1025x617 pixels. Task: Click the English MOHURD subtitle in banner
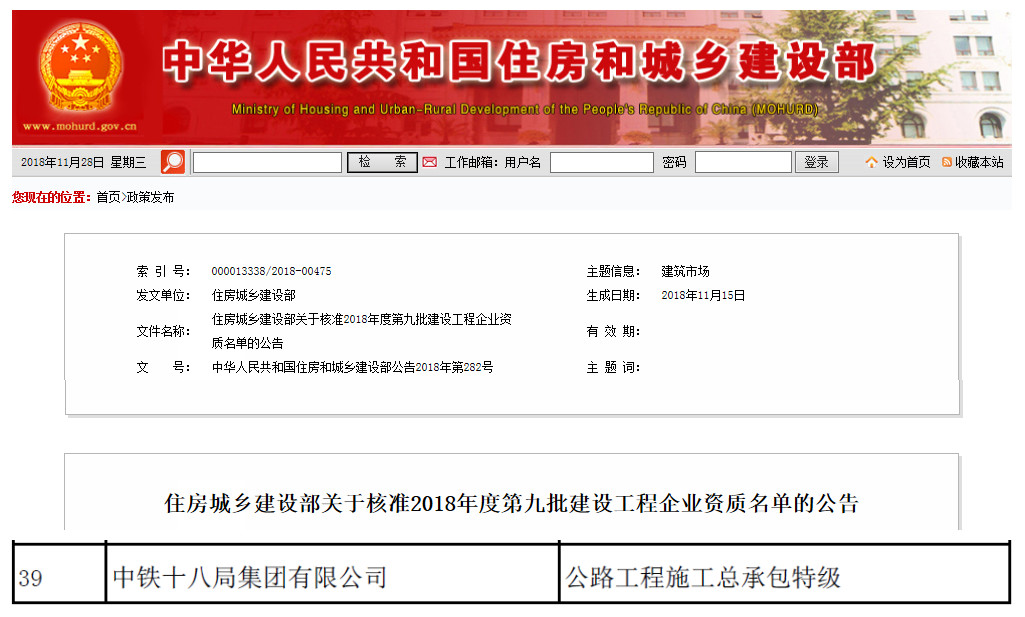525,109
